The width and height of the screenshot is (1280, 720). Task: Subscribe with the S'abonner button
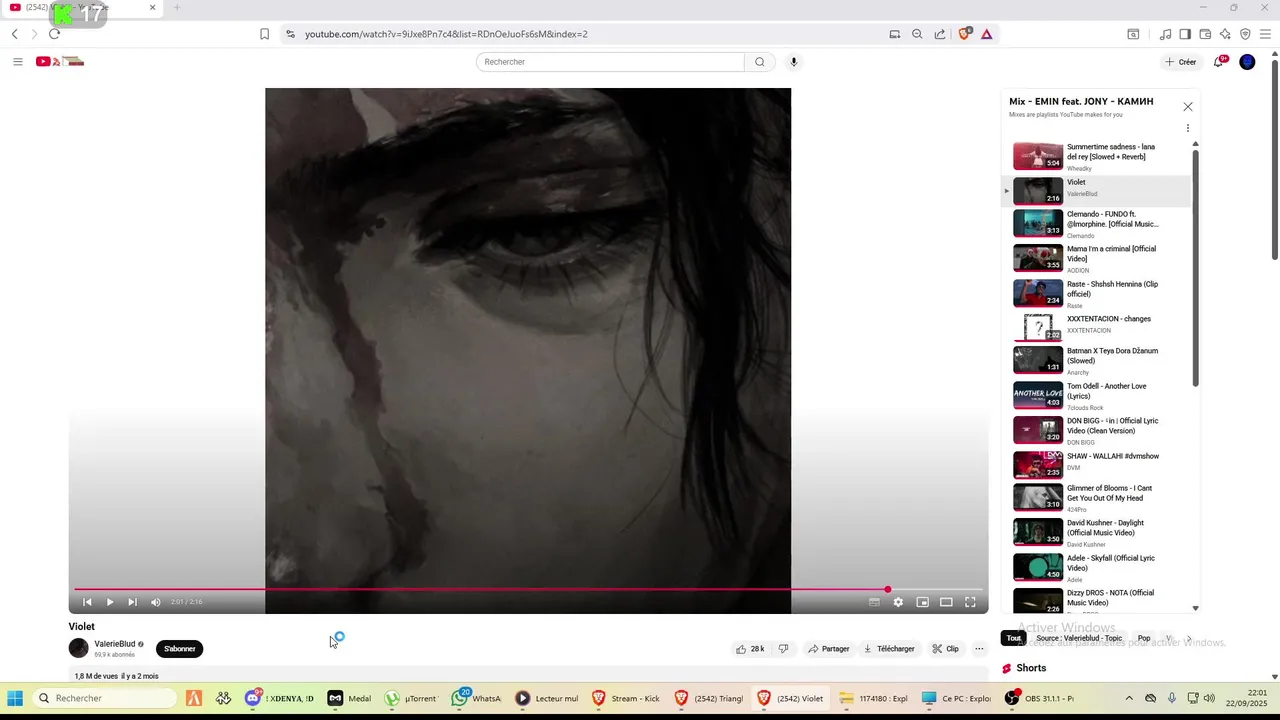[180, 649]
